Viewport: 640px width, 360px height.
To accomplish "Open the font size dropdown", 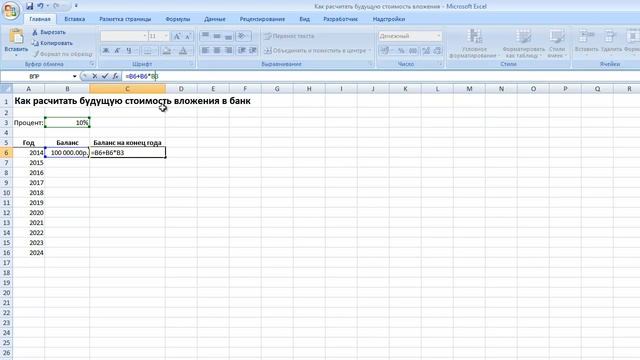I will (166, 36).
